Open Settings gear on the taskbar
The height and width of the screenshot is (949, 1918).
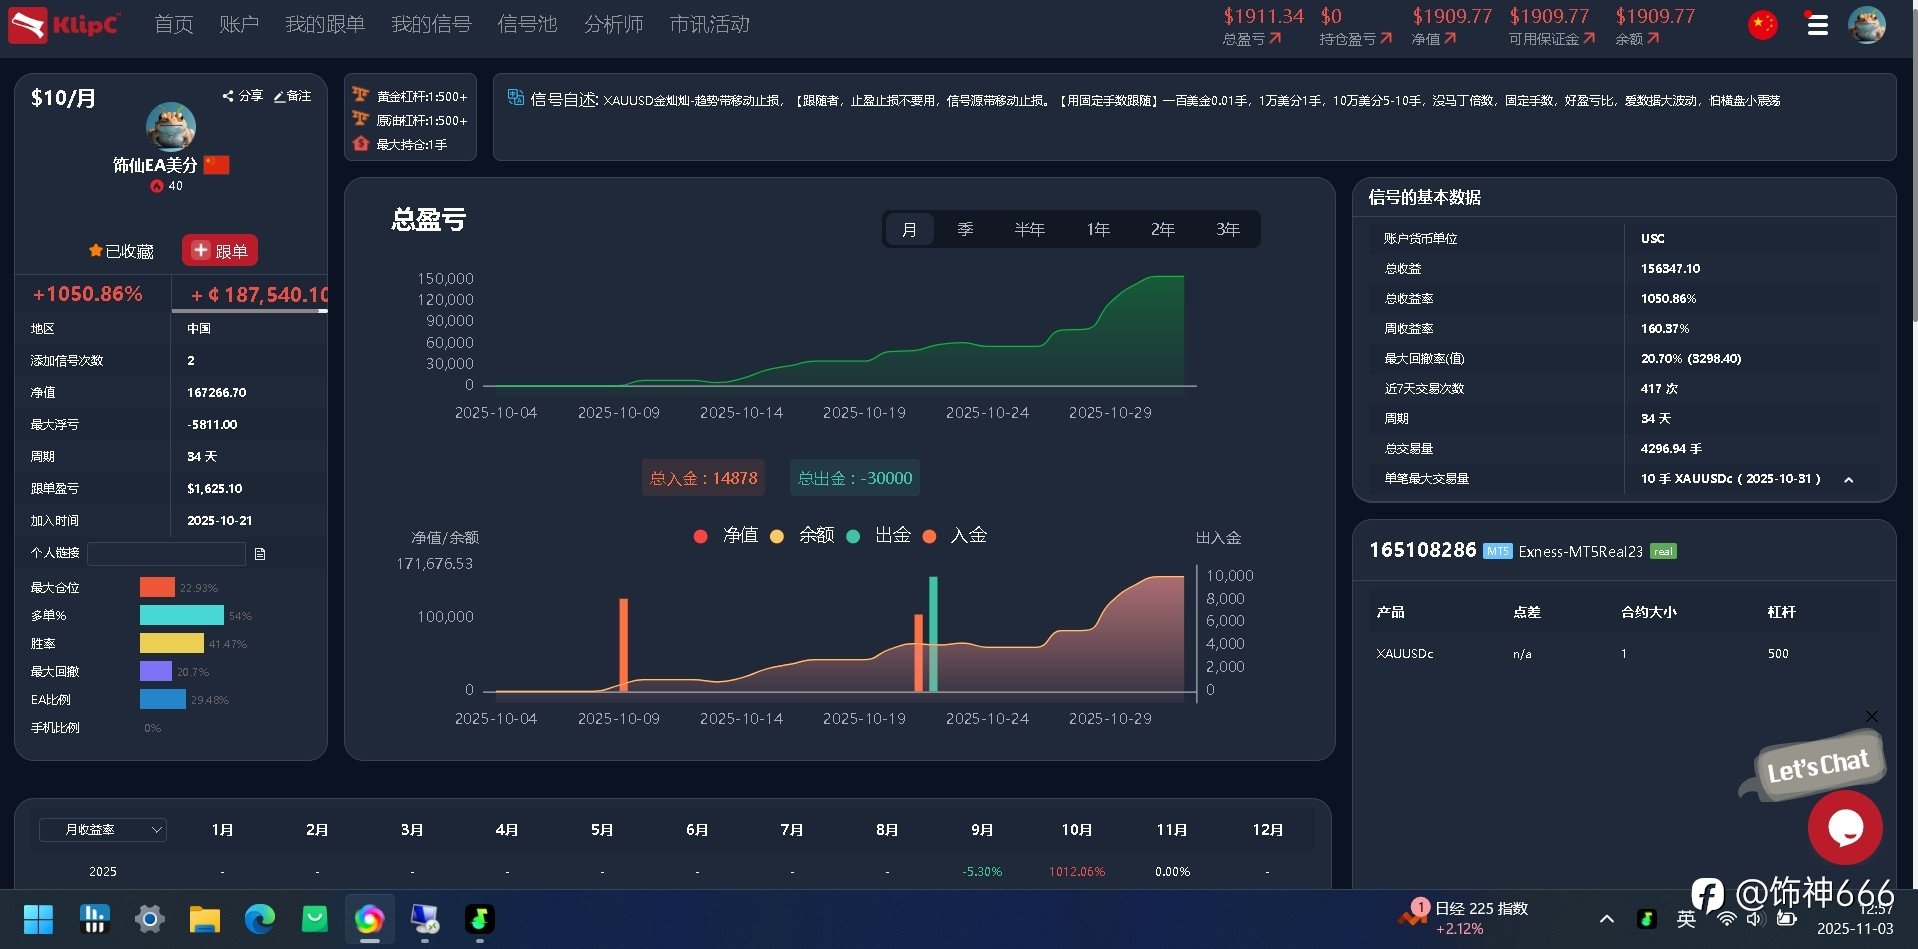coord(149,919)
